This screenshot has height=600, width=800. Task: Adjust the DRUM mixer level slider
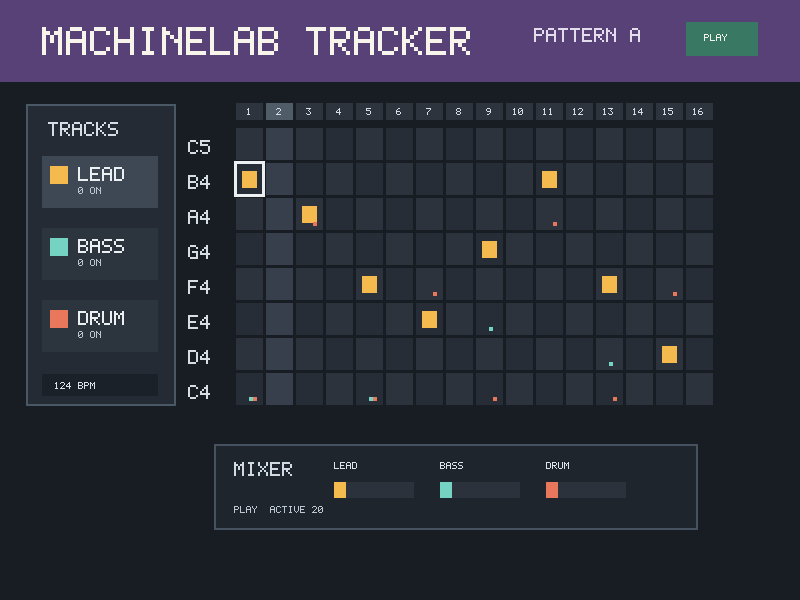pyautogui.click(x=586, y=490)
